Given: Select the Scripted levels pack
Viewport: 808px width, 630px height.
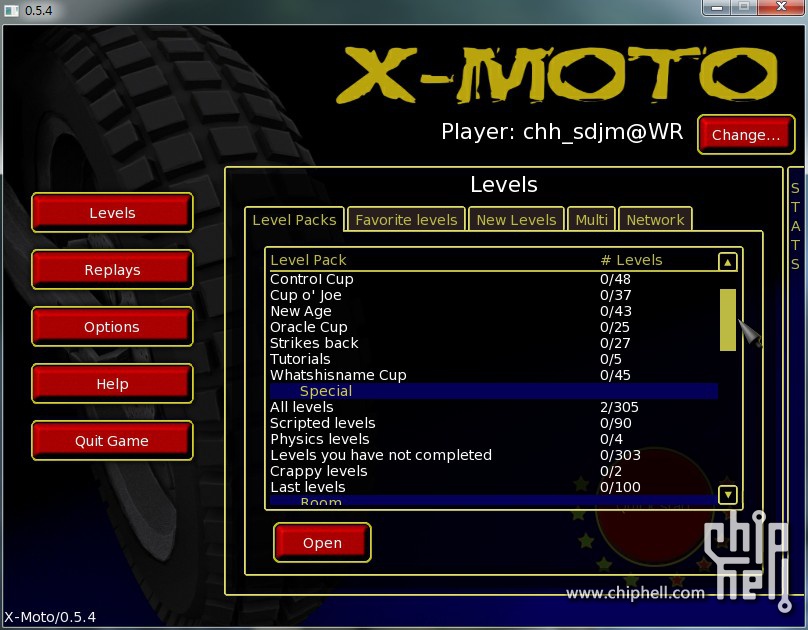Looking at the screenshot, I should coord(494,423).
